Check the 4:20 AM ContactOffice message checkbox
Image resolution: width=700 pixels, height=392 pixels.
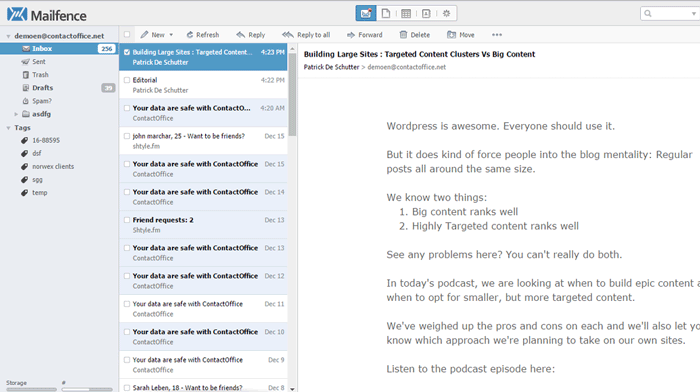tap(127, 108)
